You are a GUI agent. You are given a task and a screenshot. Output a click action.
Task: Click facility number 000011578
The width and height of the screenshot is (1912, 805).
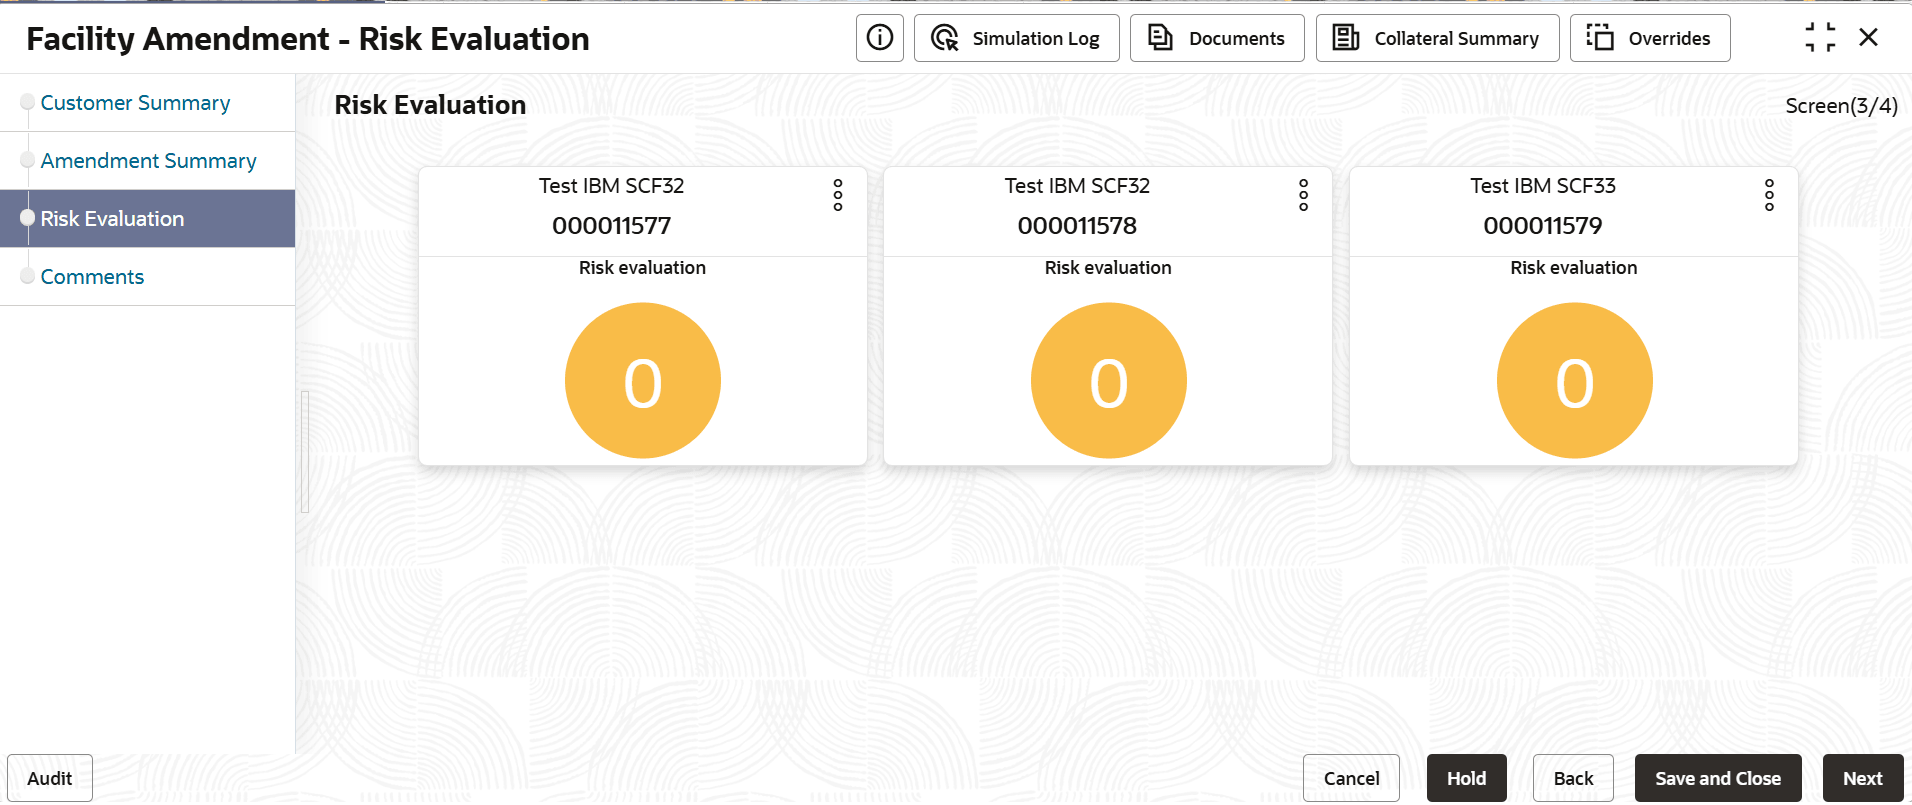[x=1077, y=226]
